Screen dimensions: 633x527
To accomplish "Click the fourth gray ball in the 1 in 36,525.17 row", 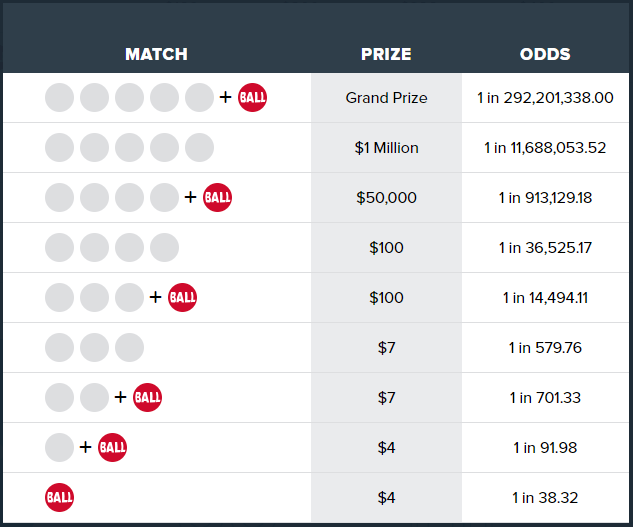I will coord(164,248).
